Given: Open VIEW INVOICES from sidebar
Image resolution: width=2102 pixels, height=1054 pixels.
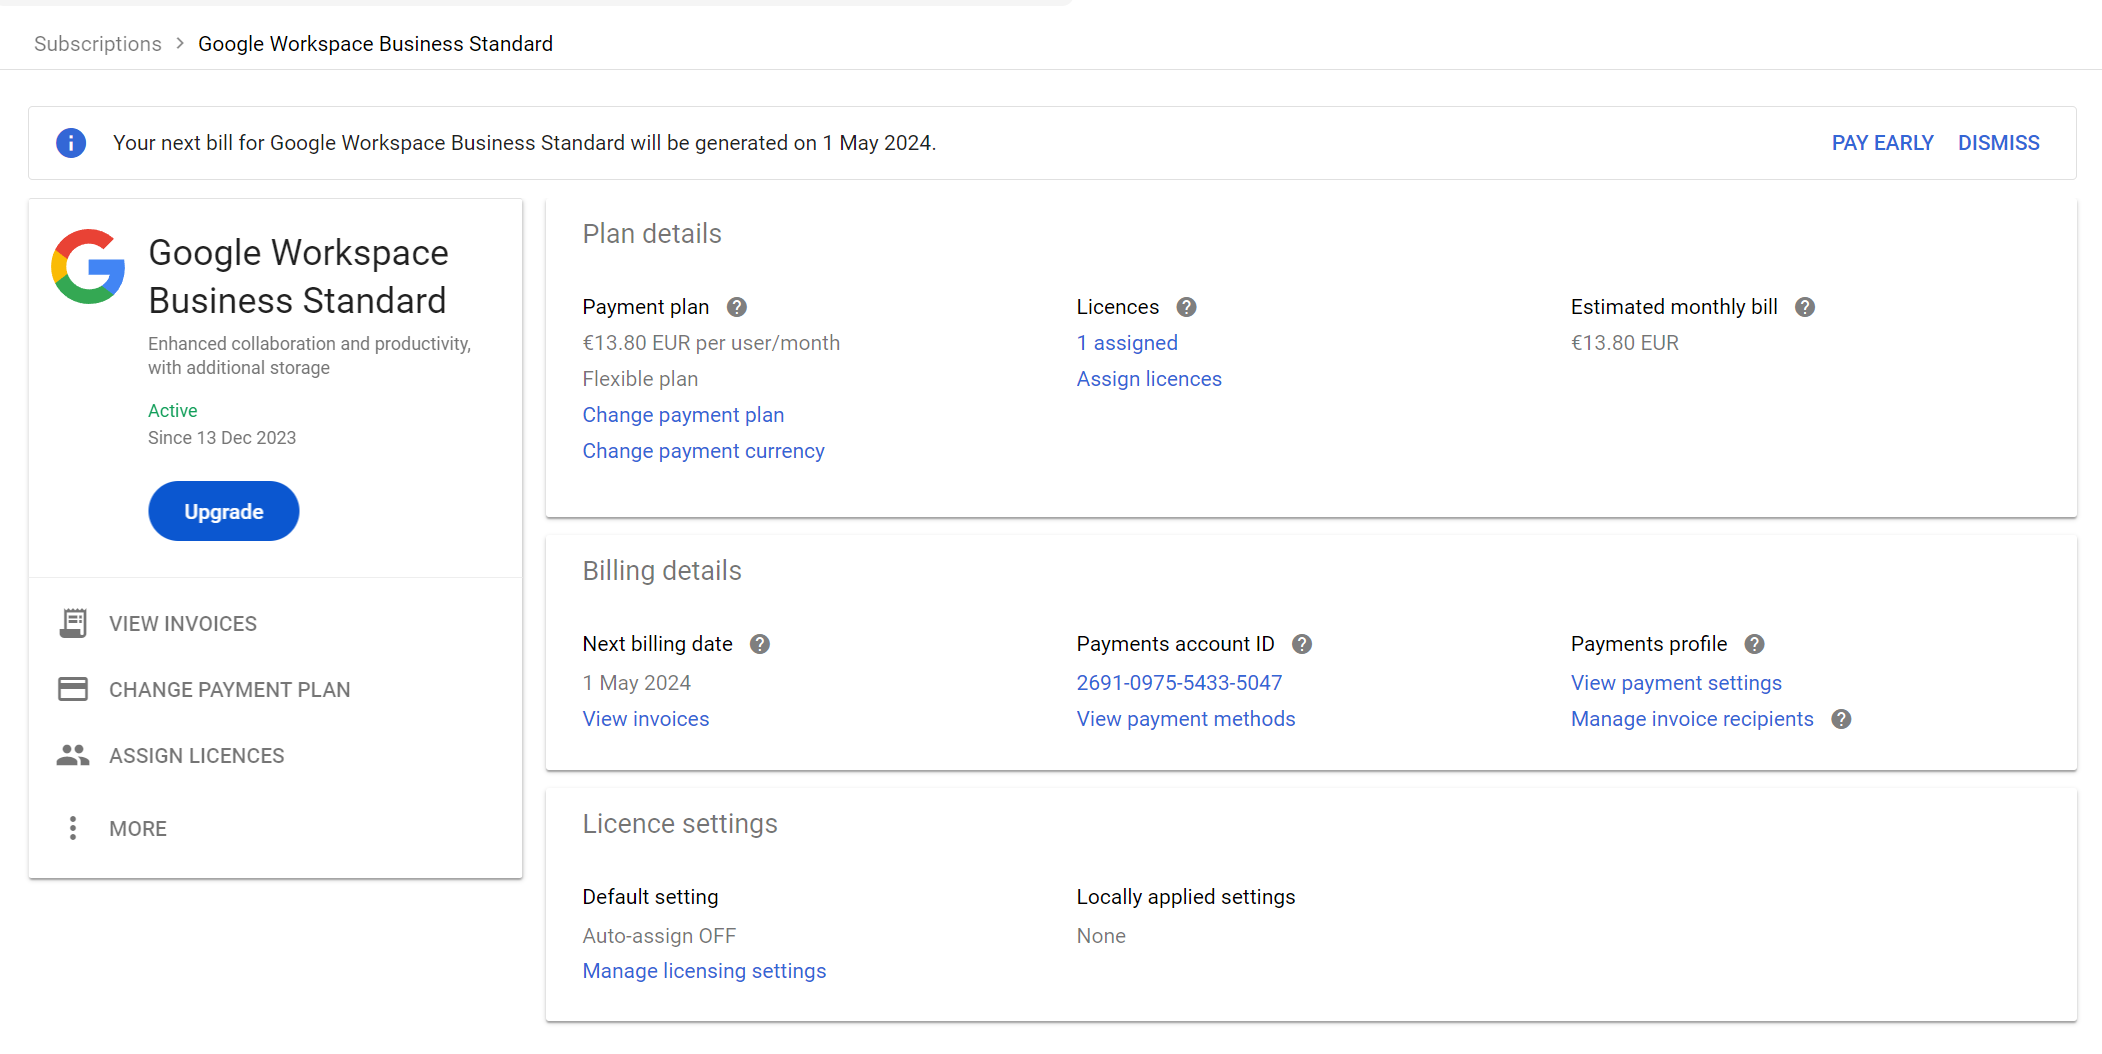Looking at the screenshot, I should [x=182, y=623].
